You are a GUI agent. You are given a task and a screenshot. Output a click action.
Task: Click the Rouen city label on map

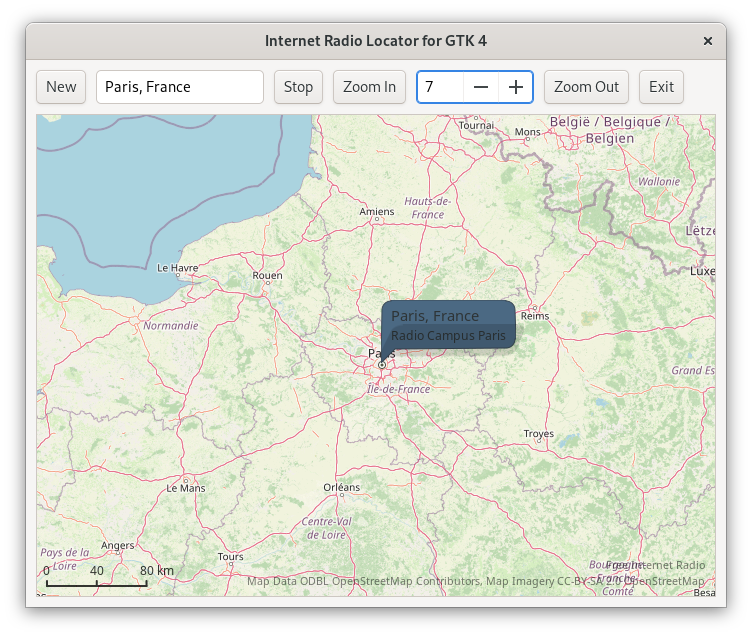click(268, 275)
